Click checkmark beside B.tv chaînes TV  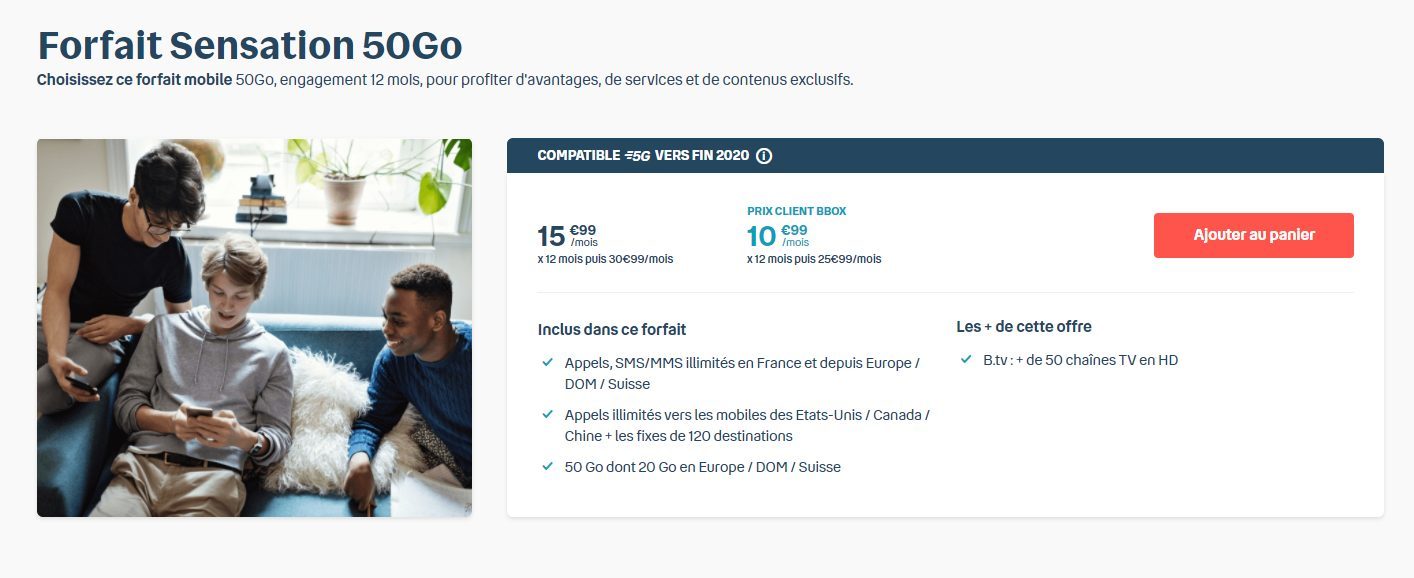966,359
